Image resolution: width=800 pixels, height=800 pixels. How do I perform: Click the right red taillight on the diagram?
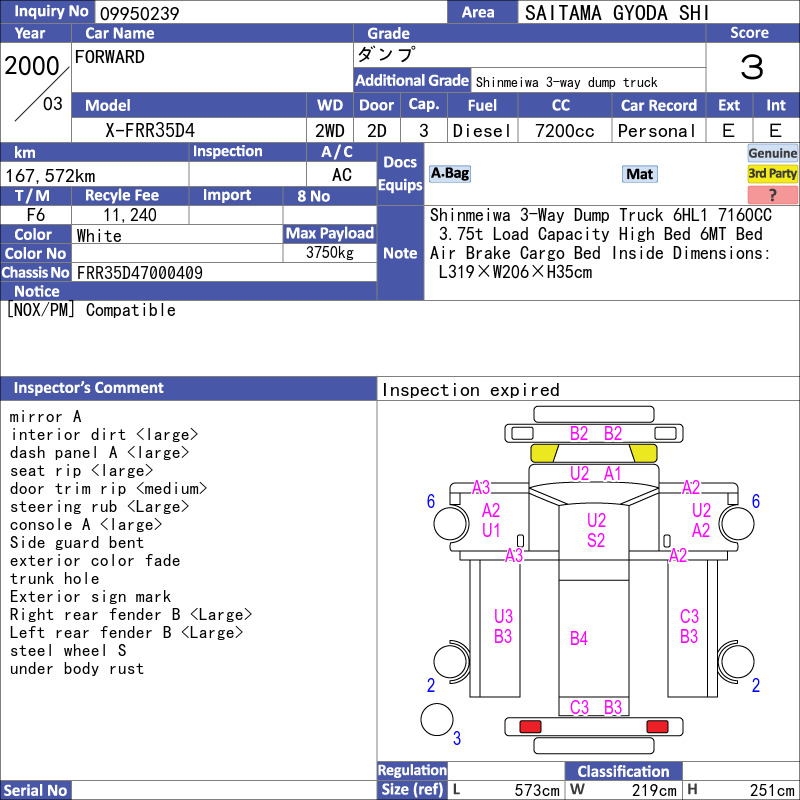click(x=657, y=726)
